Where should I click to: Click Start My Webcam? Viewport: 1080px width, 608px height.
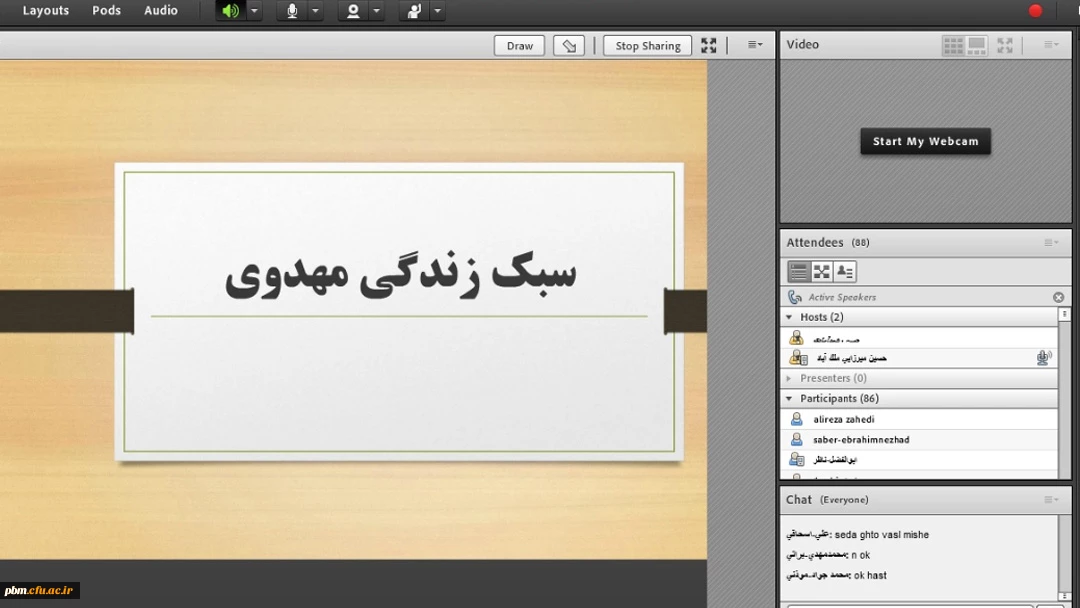[x=925, y=142]
